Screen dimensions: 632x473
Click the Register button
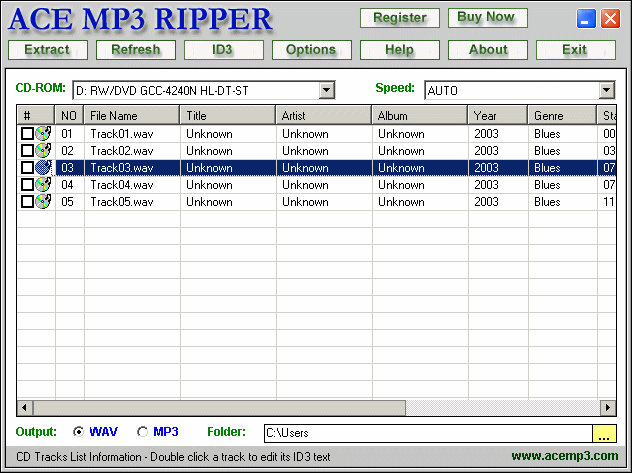(399, 18)
